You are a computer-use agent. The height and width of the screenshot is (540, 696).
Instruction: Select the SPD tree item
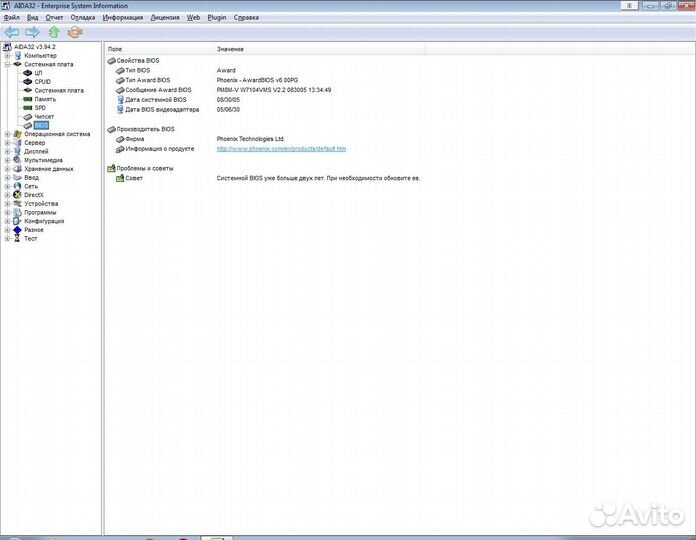tap(40, 108)
